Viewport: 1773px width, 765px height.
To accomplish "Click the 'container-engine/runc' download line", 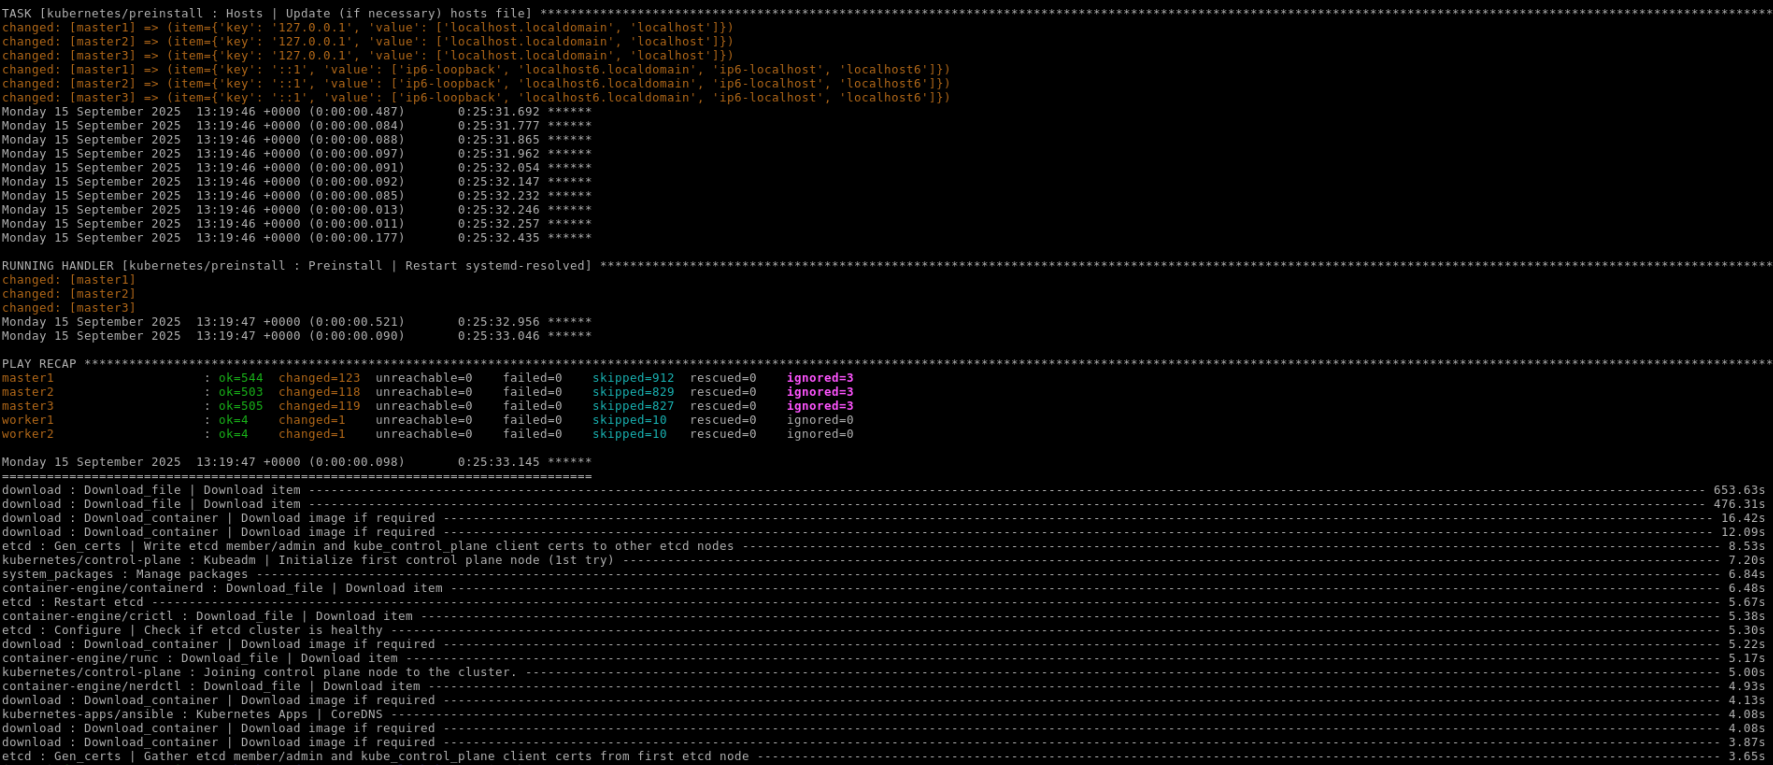I will tap(883, 658).
